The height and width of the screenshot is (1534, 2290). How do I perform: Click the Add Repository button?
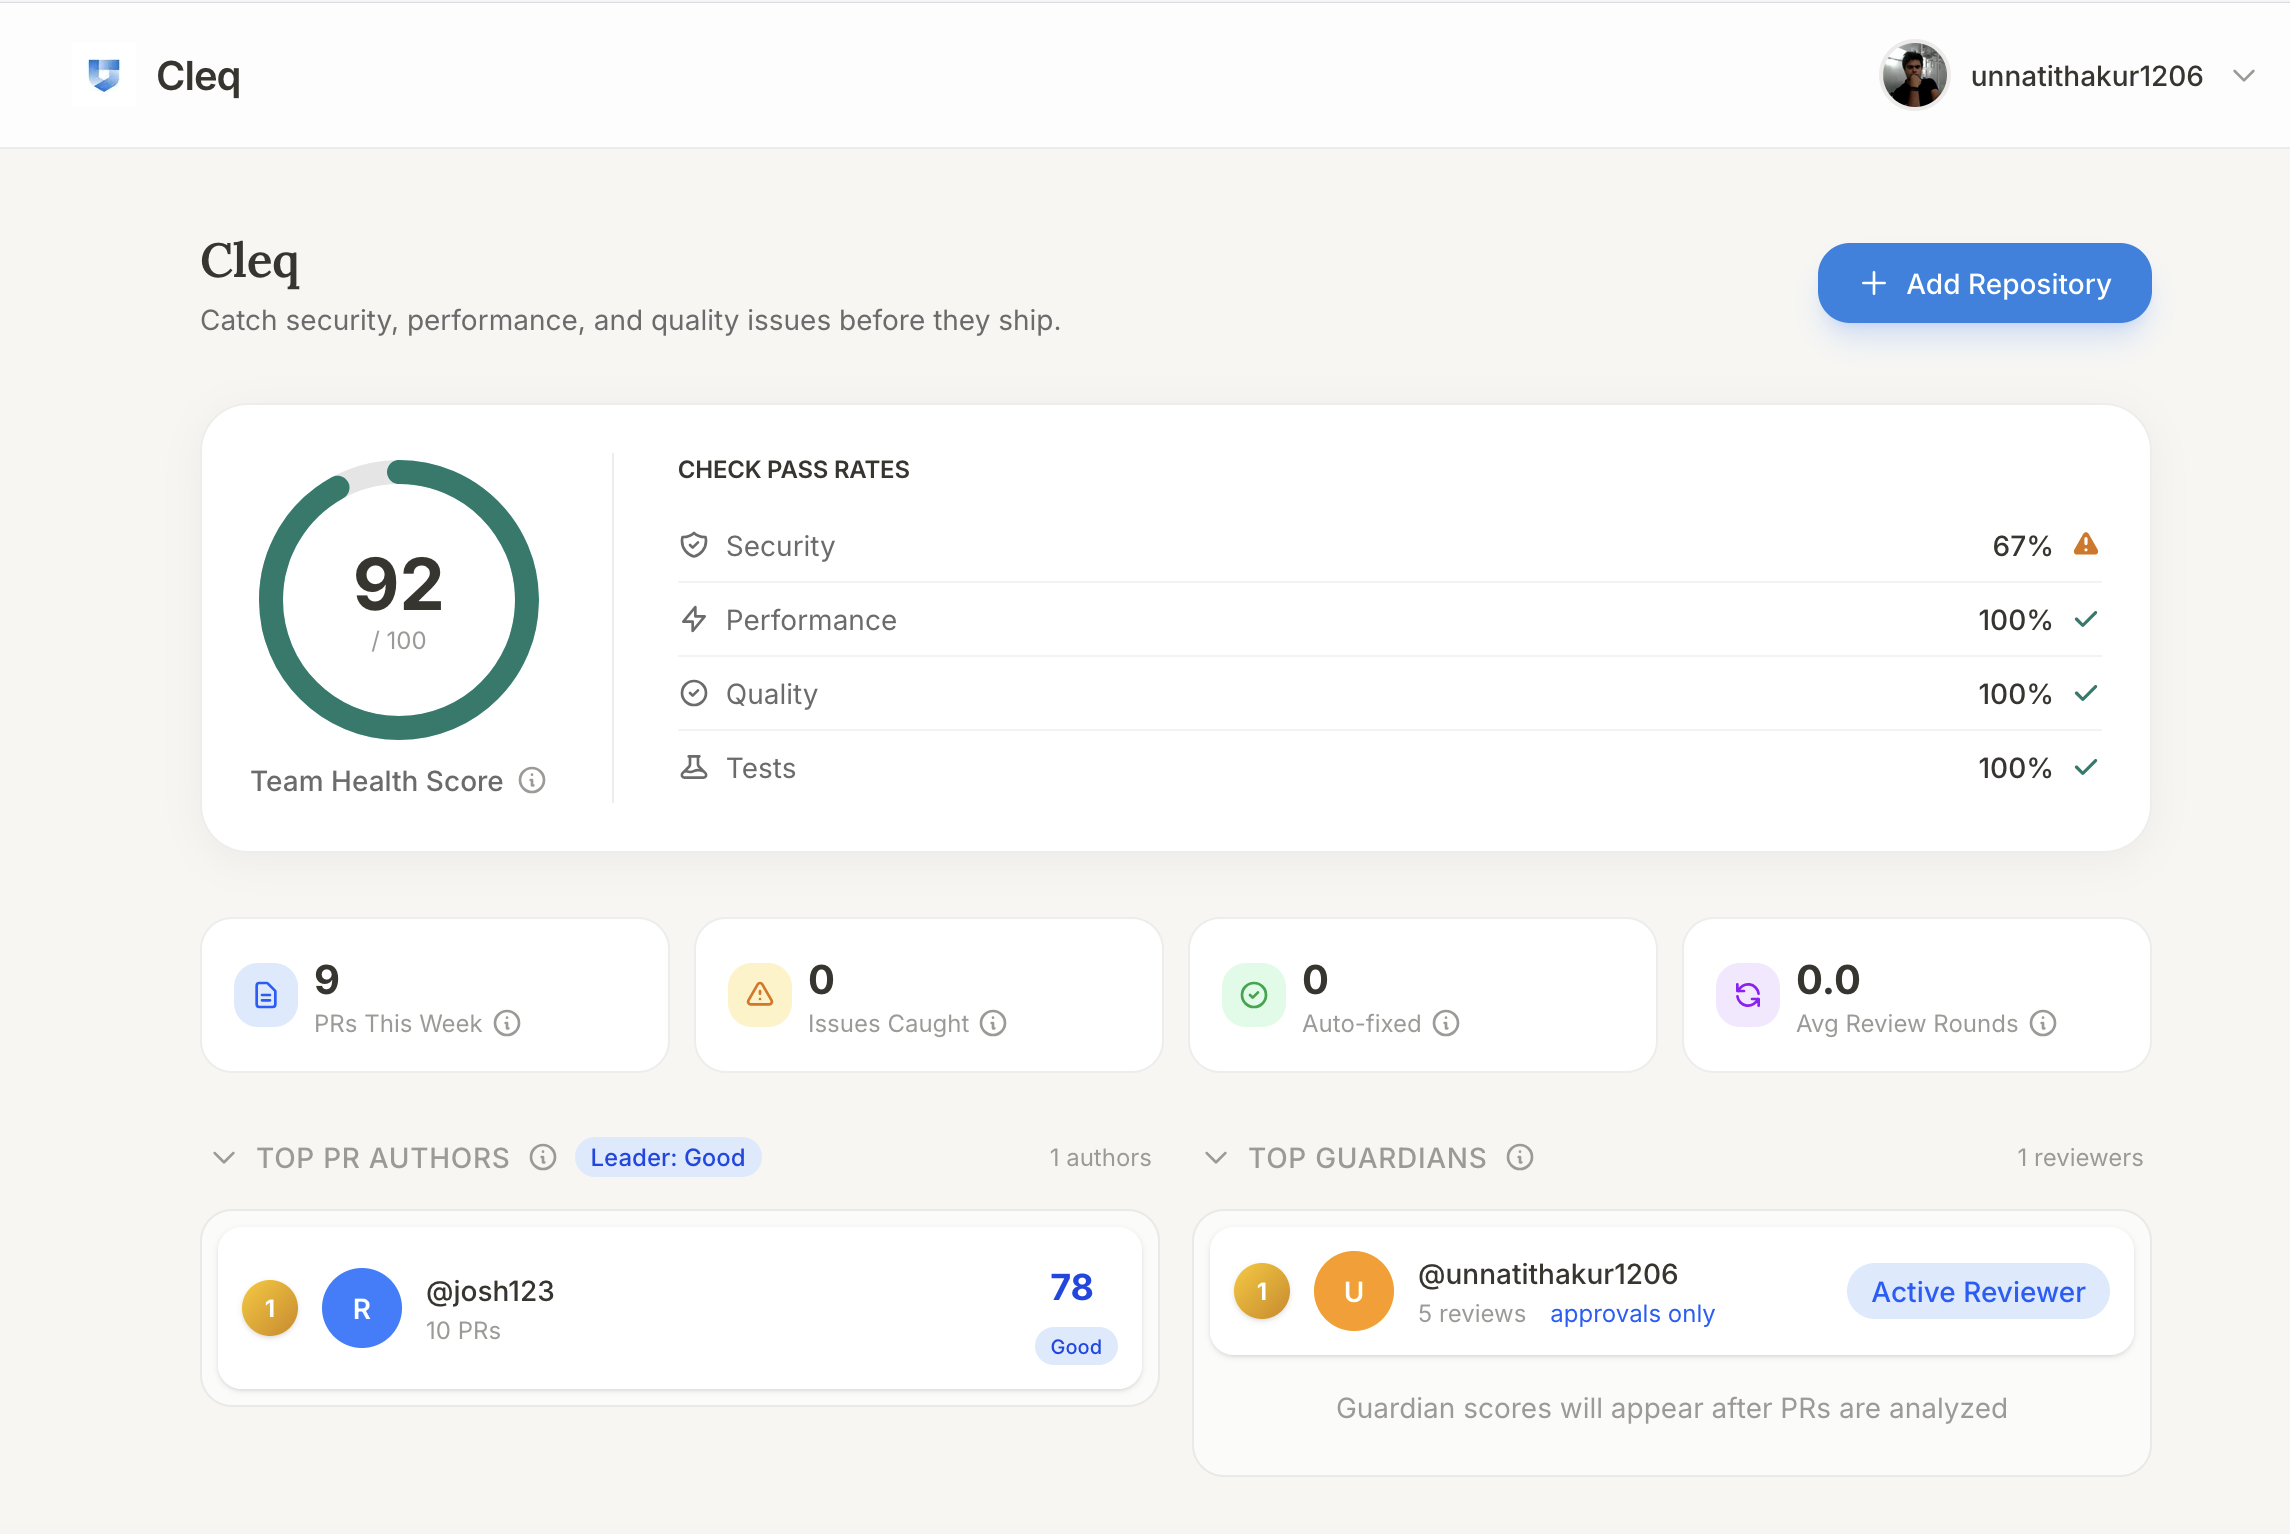click(1984, 283)
